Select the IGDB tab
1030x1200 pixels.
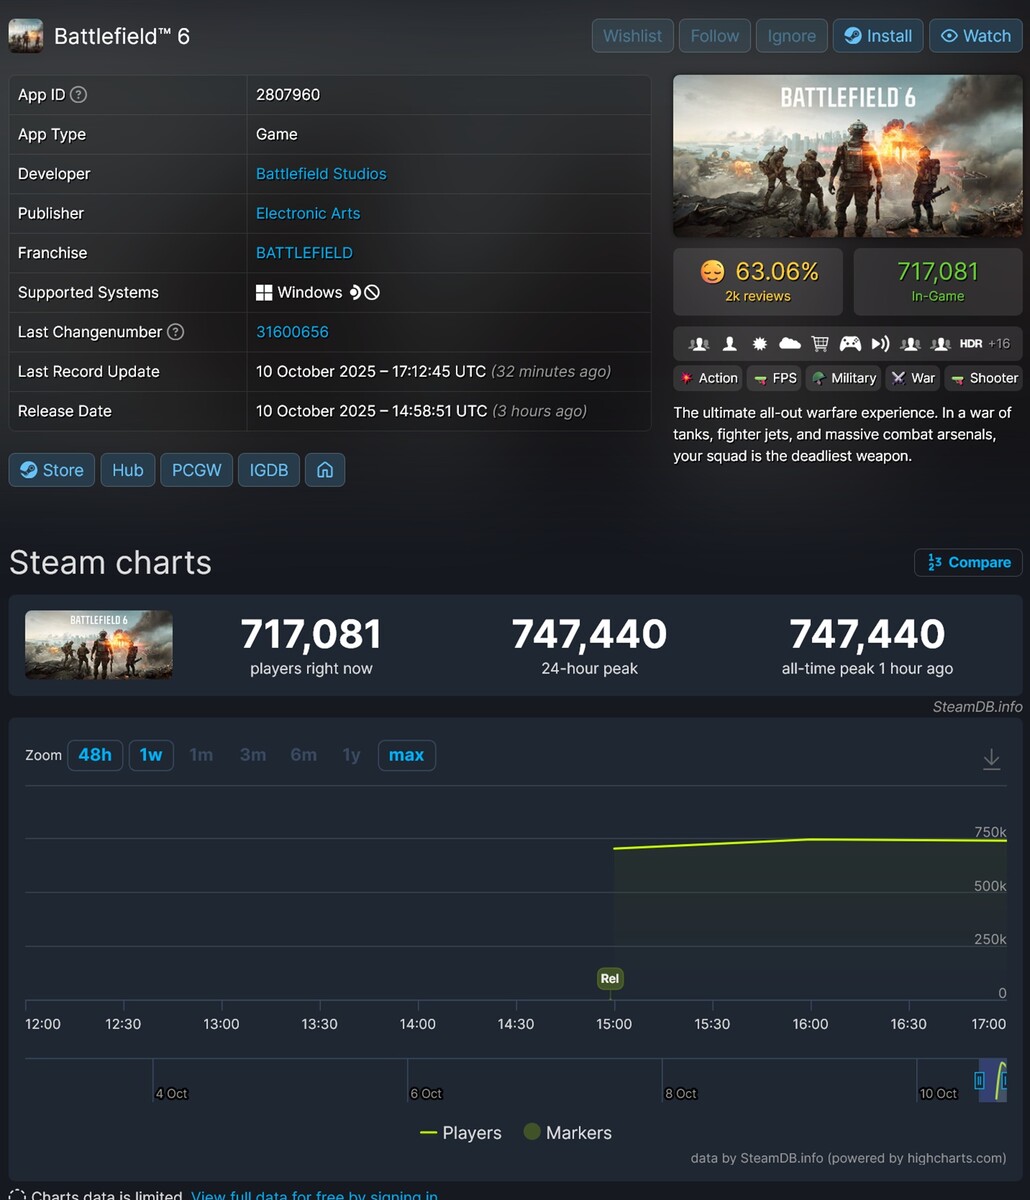(x=268, y=470)
